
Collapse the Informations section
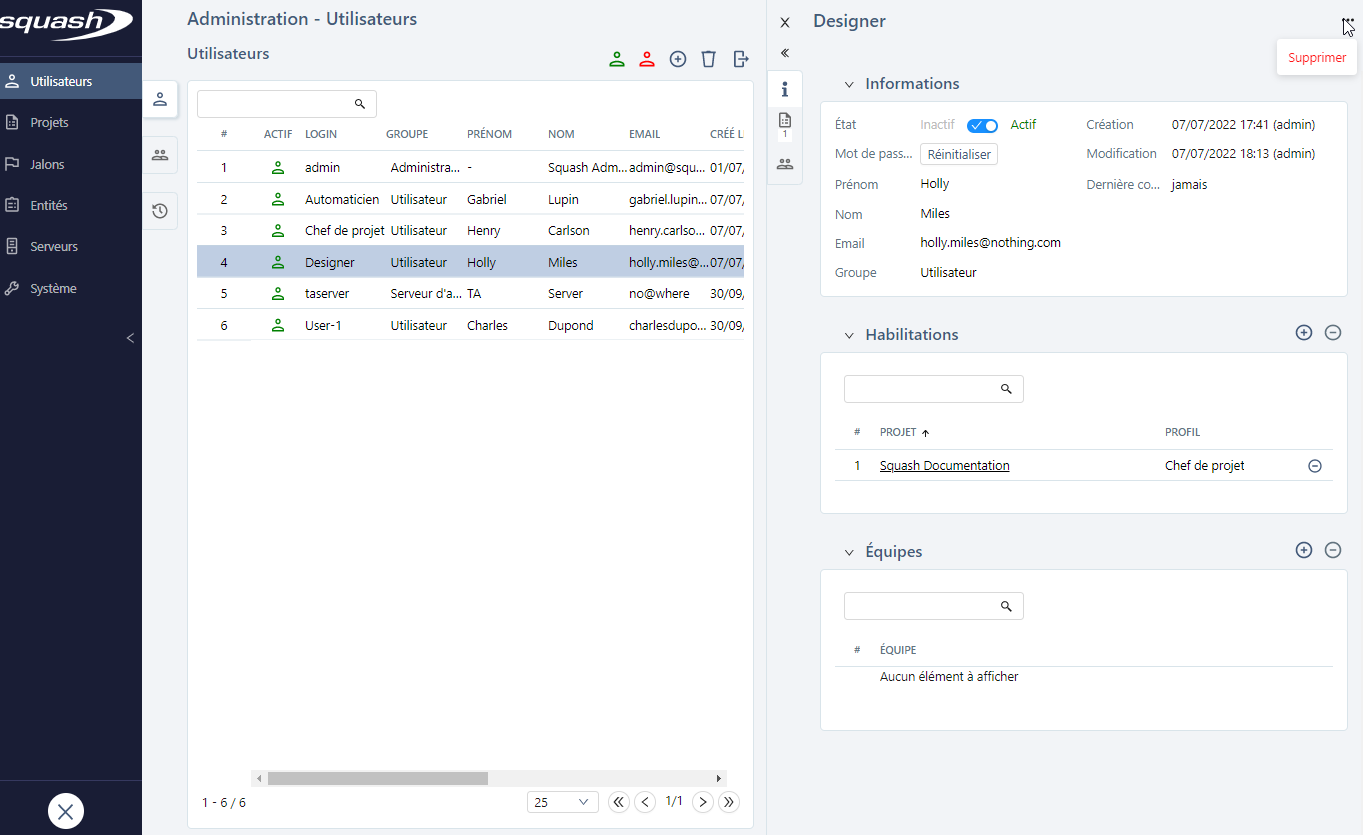(x=850, y=85)
